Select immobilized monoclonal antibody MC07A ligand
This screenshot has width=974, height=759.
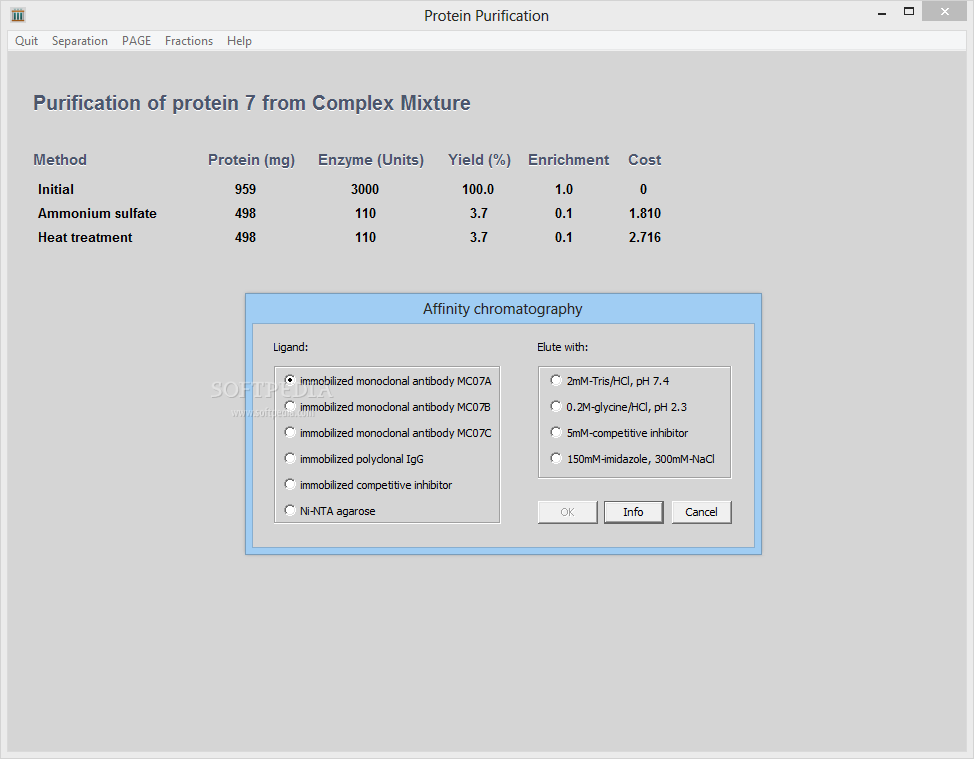(388, 381)
